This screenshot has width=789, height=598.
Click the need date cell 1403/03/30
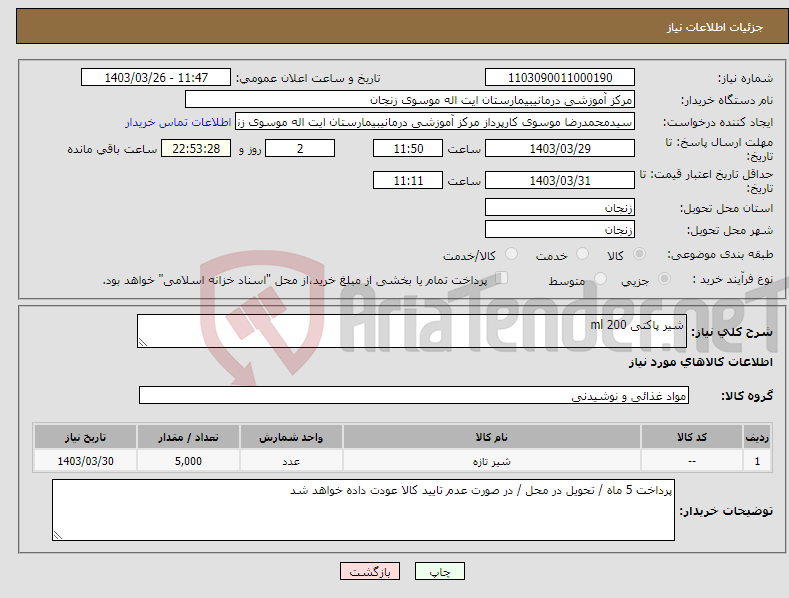86,461
